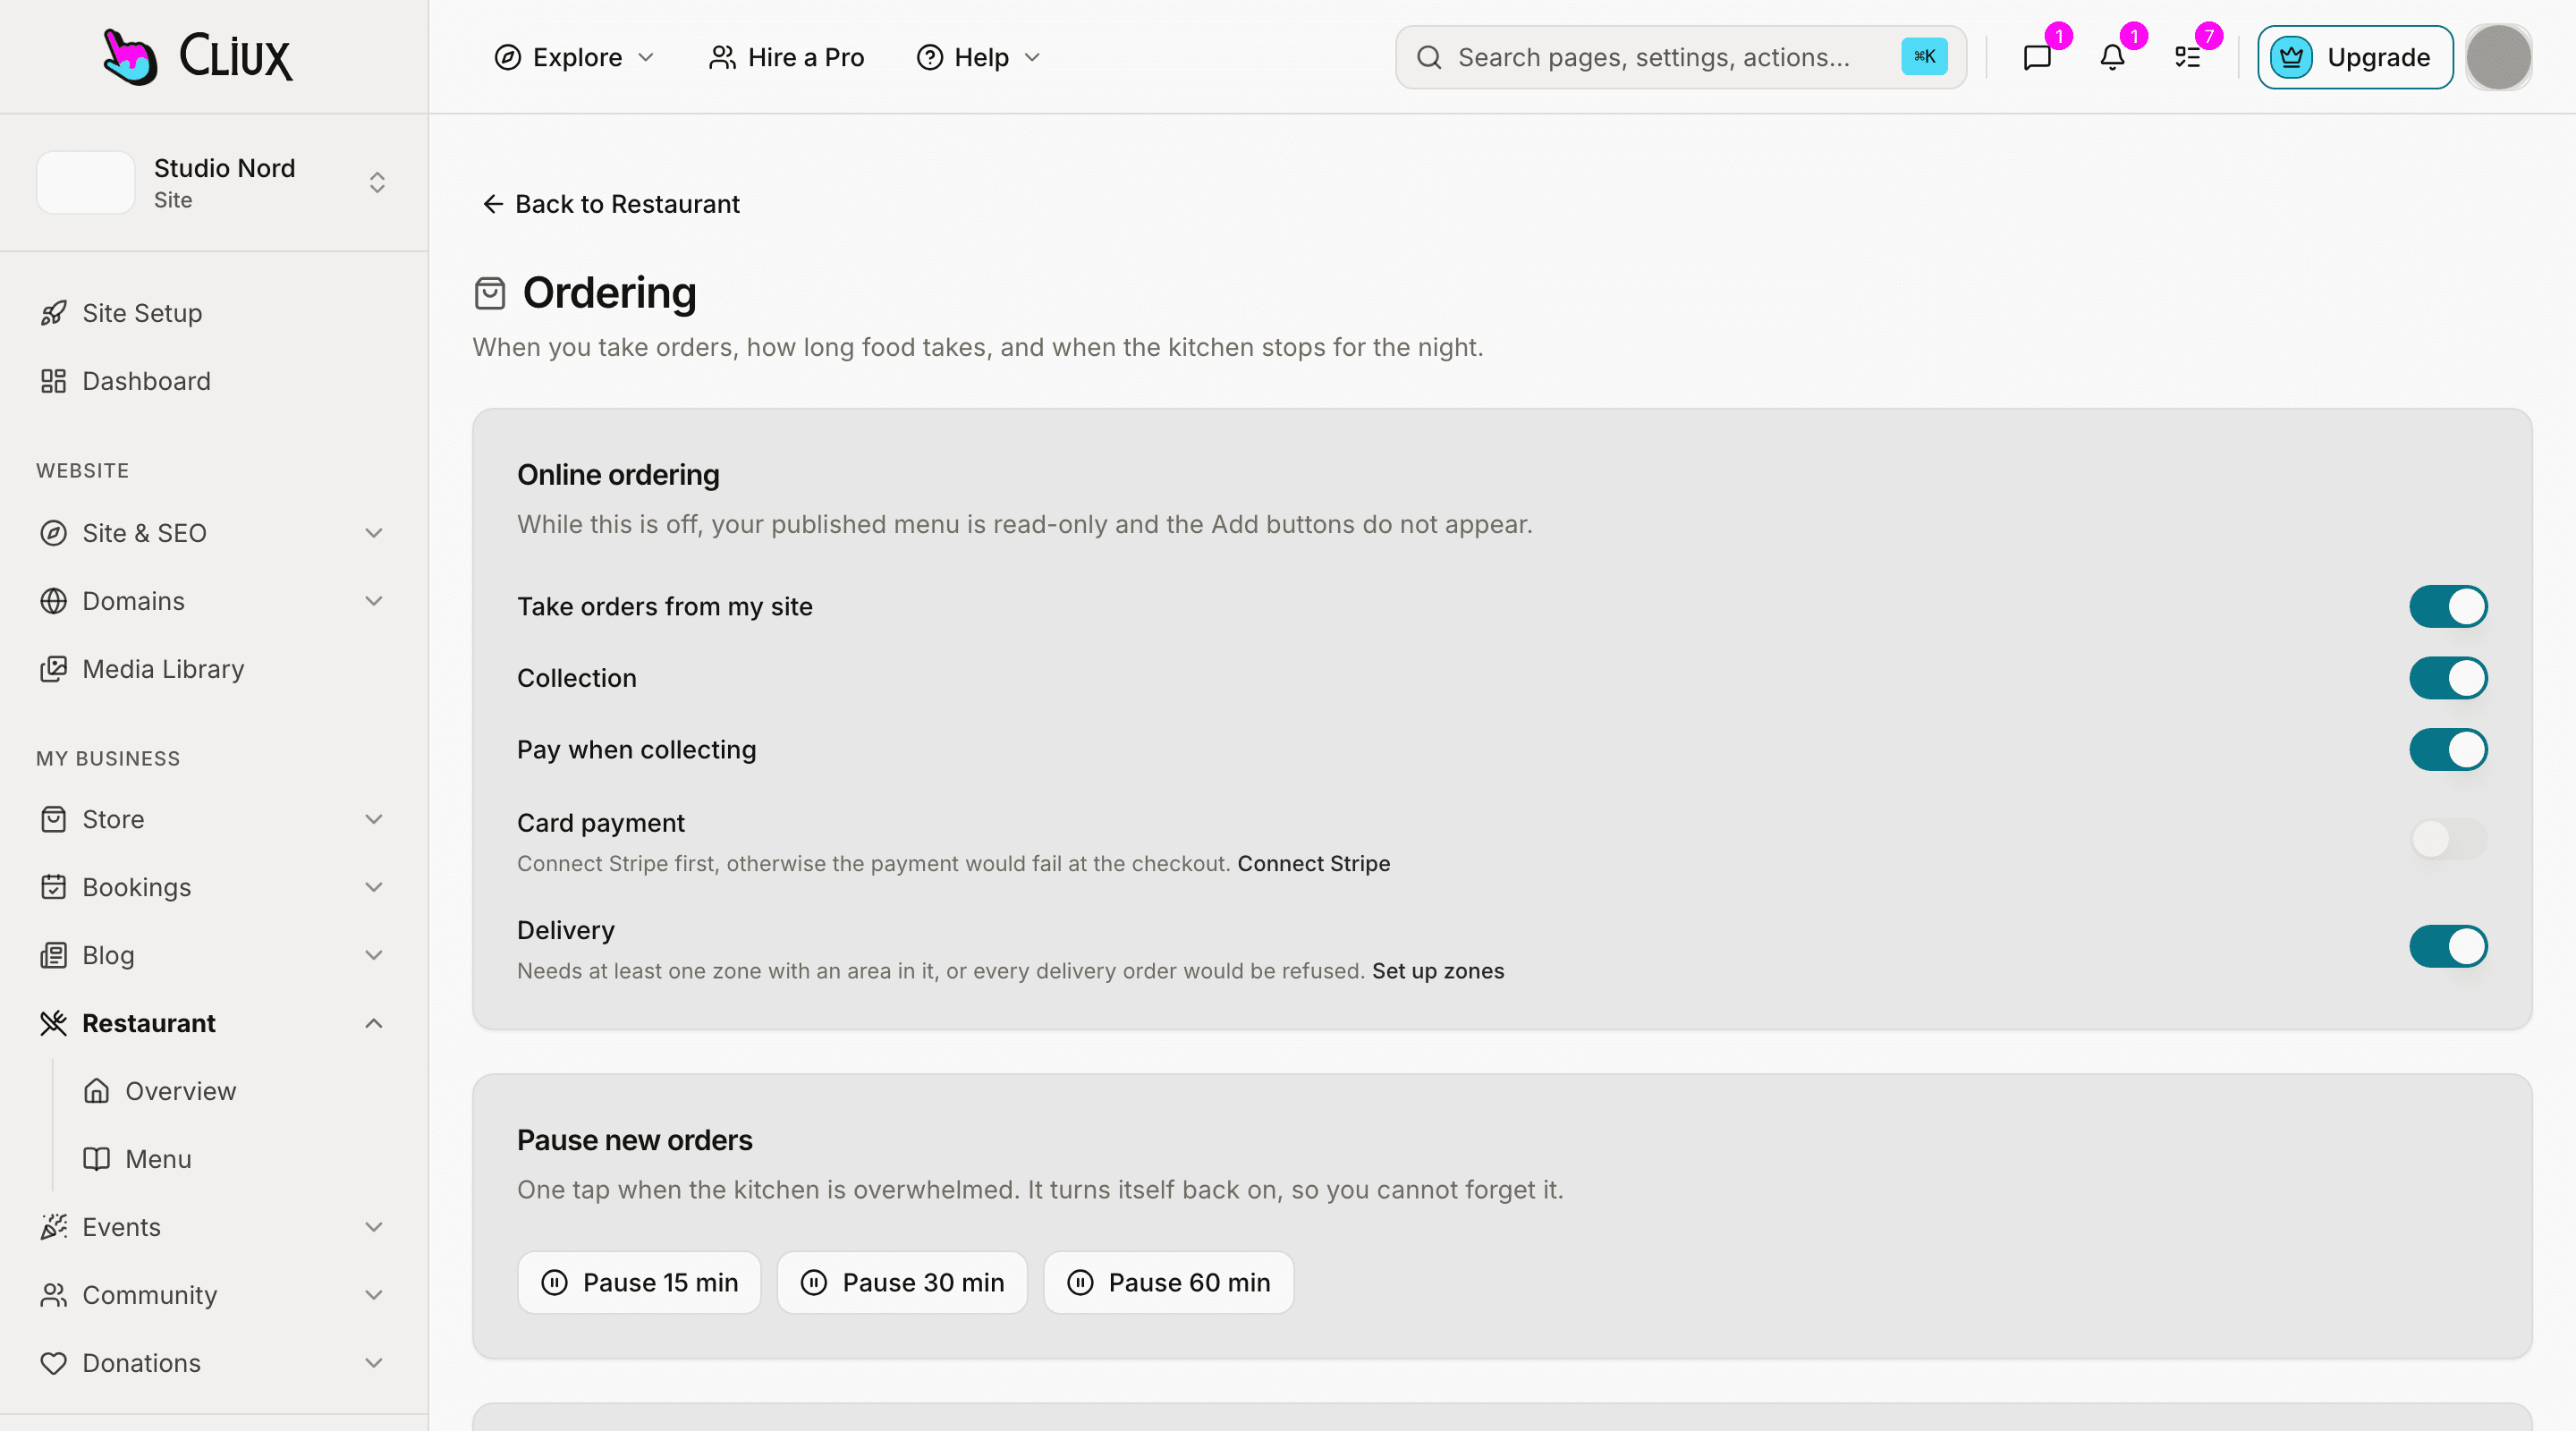Click the Site Setup rocket icon
The width and height of the screenshot is (2576, 1431).
click(x=53, y=313)
